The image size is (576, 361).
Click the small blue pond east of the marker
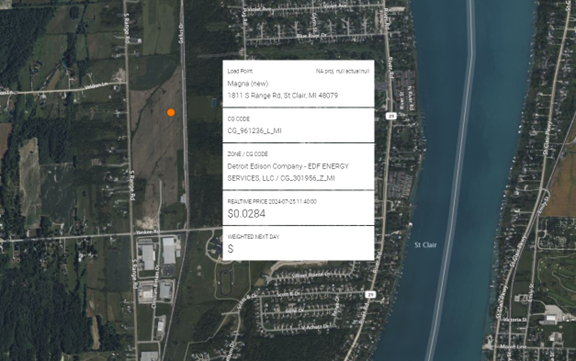(x=214, y=102)
